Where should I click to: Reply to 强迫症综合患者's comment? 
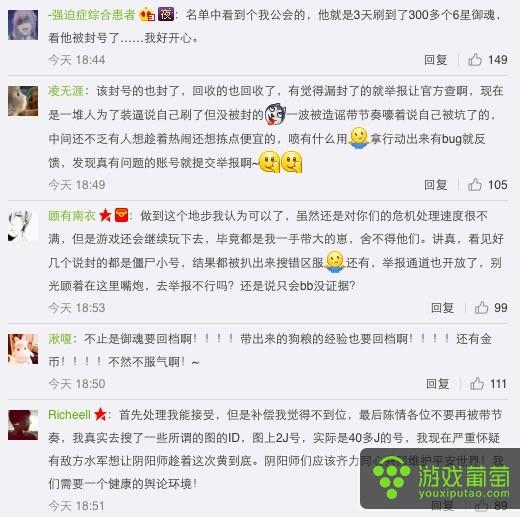pyautogui.click(x=435, y=60)
